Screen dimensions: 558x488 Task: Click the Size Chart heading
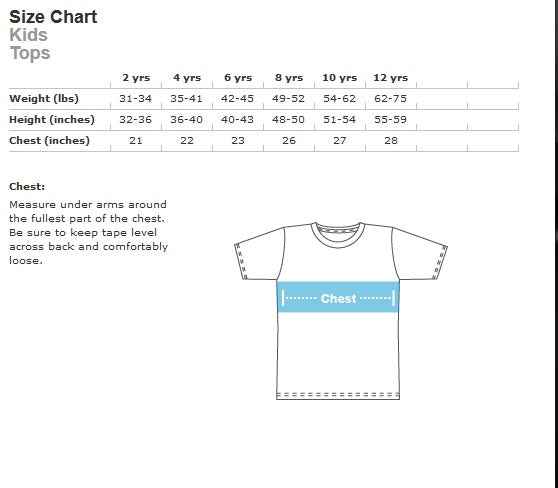pyautogui.click(x=53, y=17)
